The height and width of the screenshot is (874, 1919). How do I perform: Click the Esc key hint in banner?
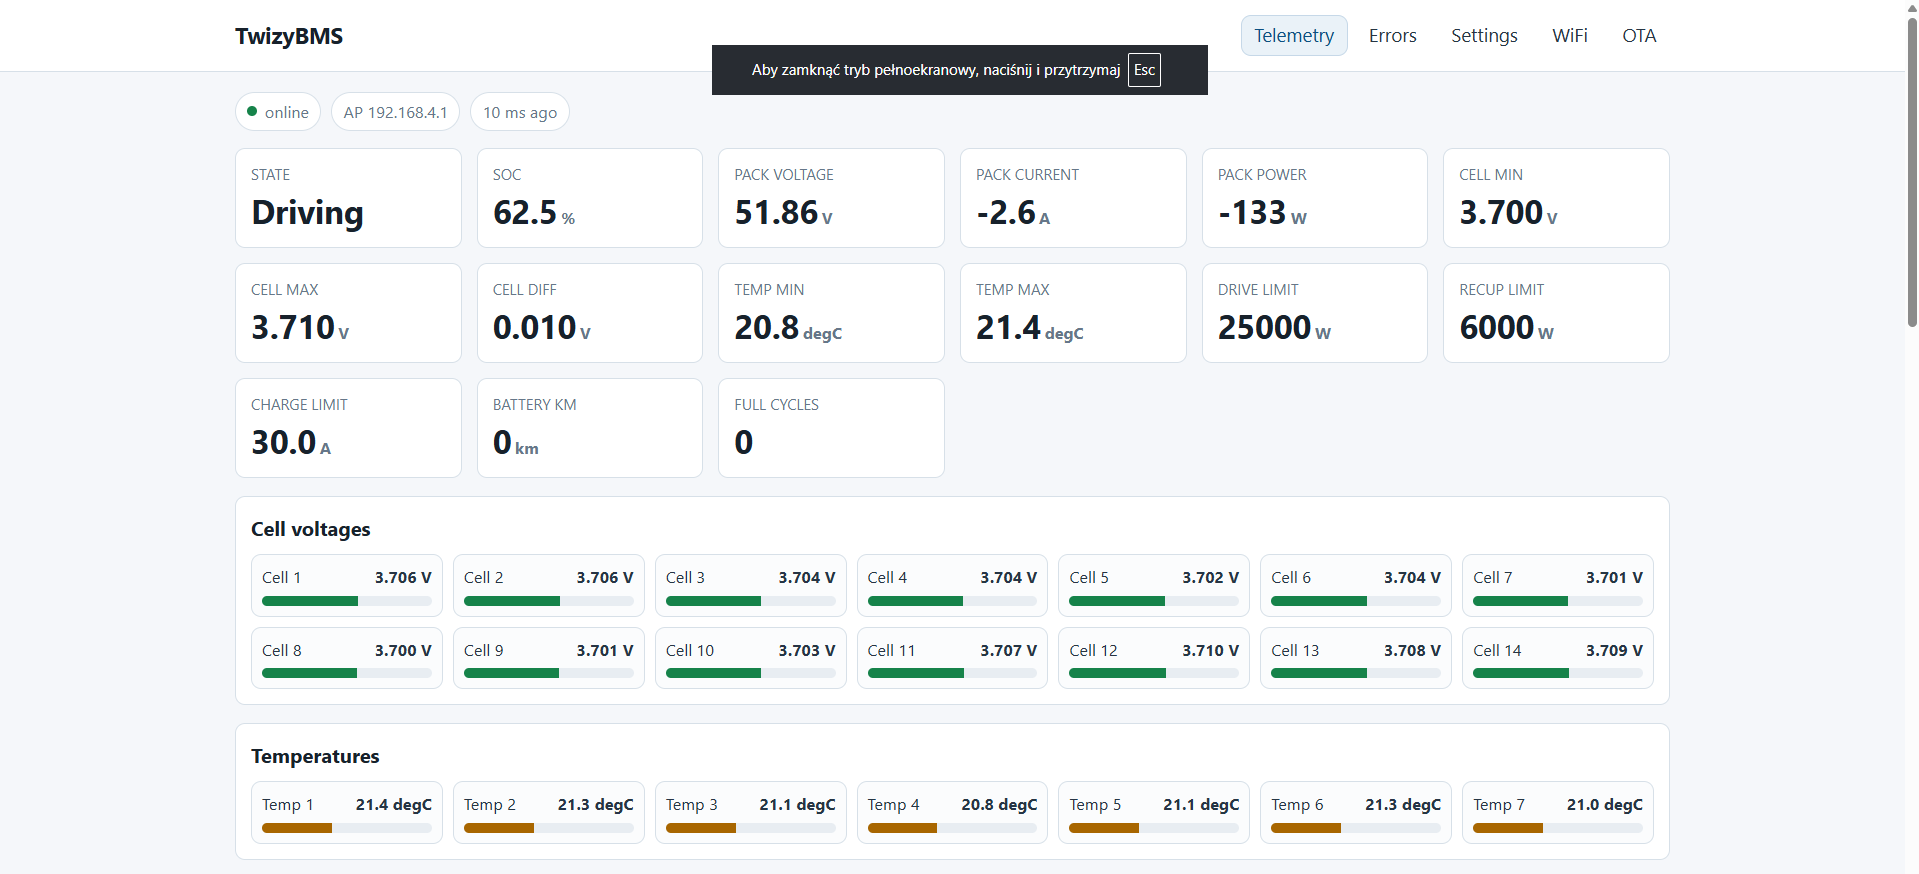click(x=1144, y=70)
